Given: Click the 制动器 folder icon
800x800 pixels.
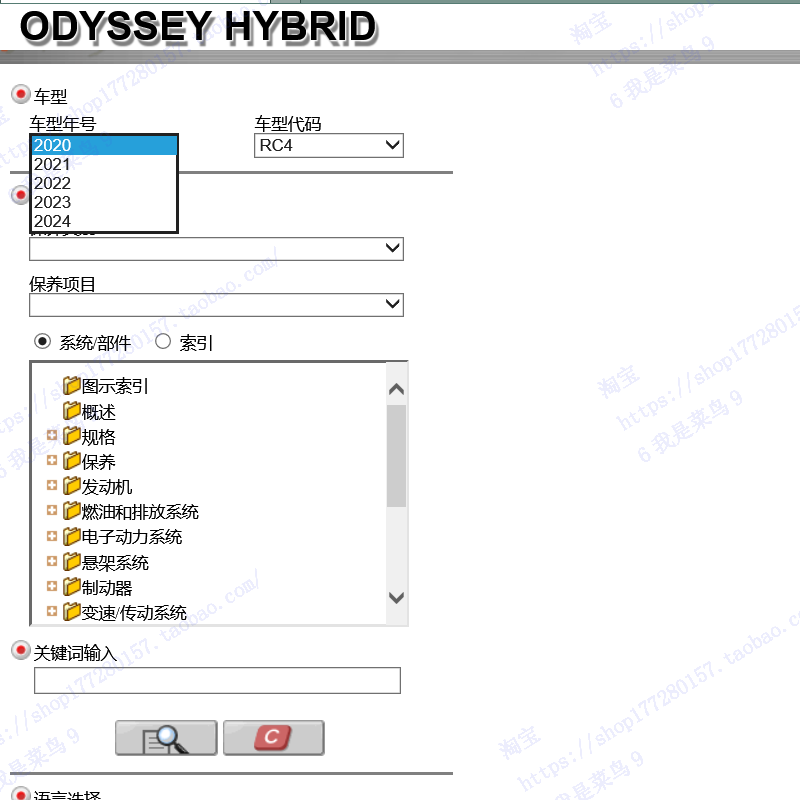Looking at the screenshot, I should [72, 587].
